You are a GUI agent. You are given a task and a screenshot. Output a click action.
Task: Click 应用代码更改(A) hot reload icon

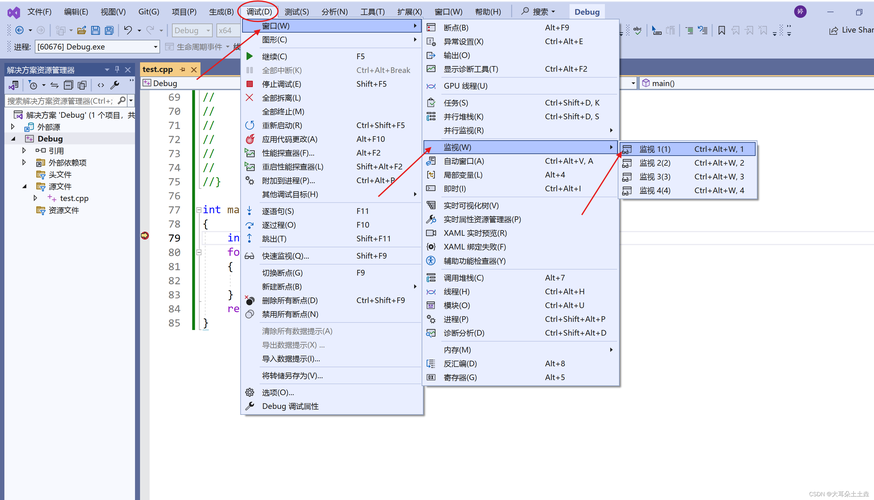250,139
